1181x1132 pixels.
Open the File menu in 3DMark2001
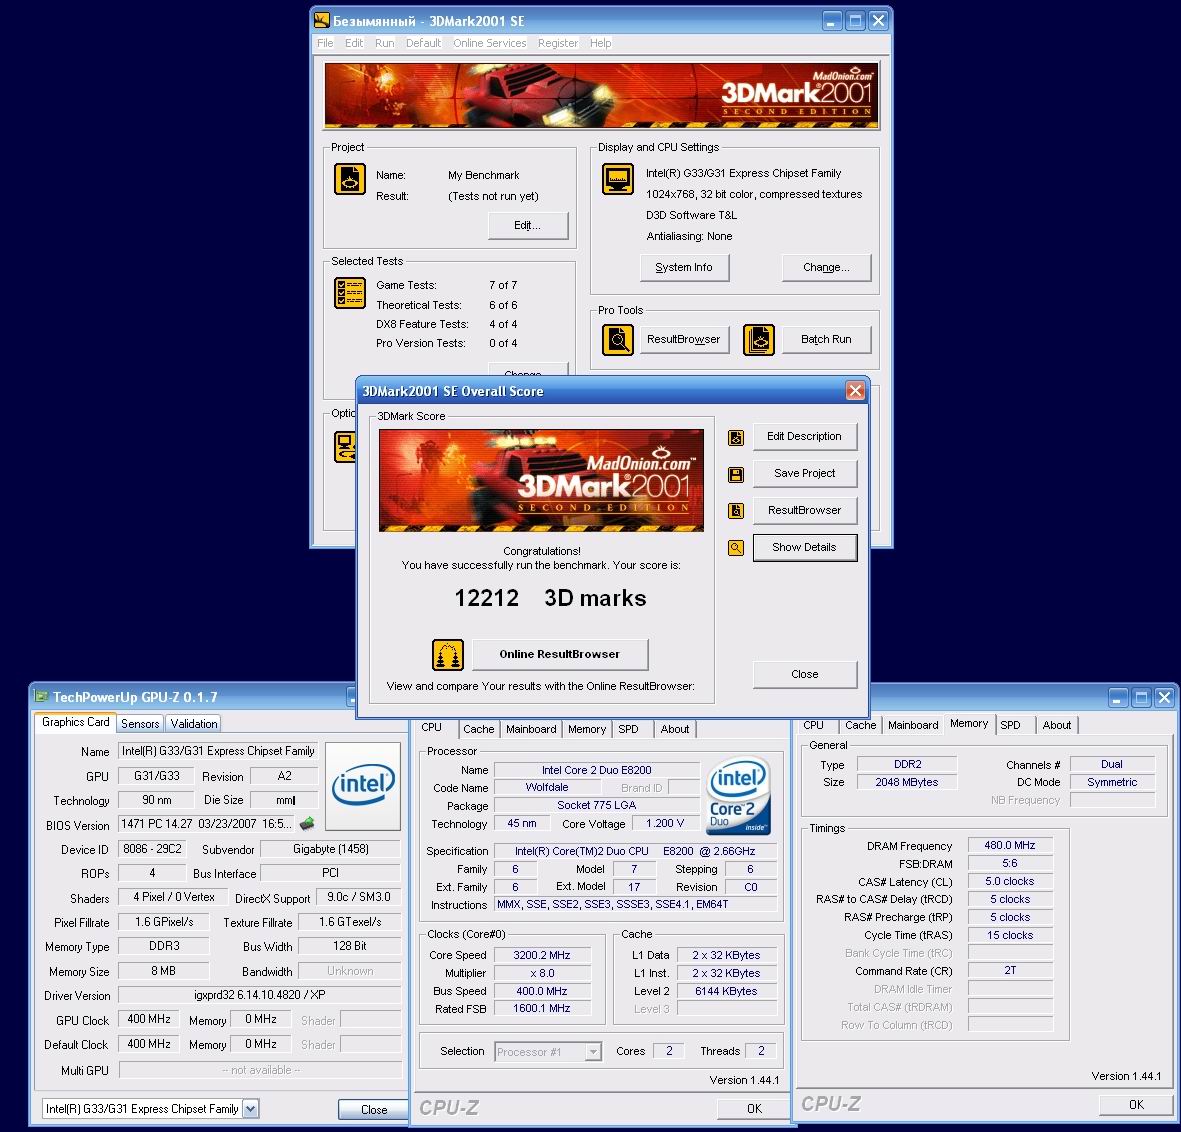[325, 43]
